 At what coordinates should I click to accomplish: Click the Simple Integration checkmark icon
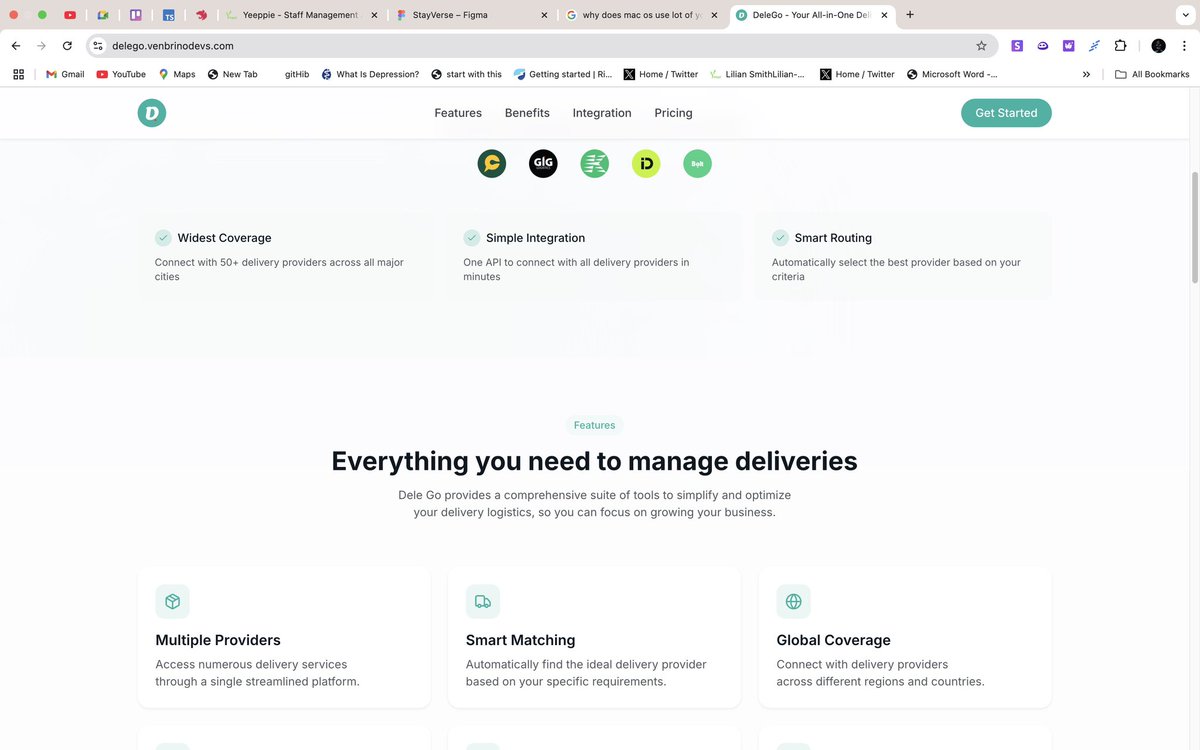(x=472, y=238)
